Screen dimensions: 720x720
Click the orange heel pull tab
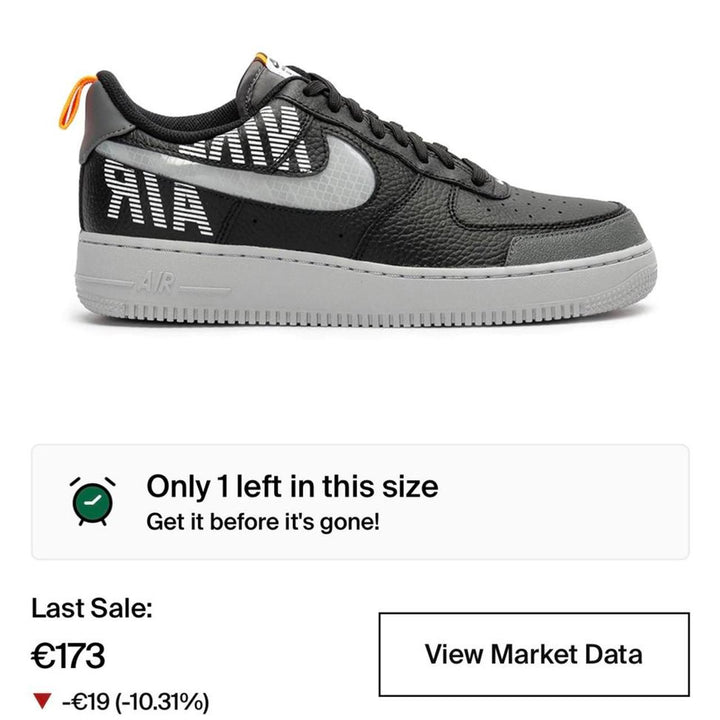pyautogui.click(x=76, y=102)
